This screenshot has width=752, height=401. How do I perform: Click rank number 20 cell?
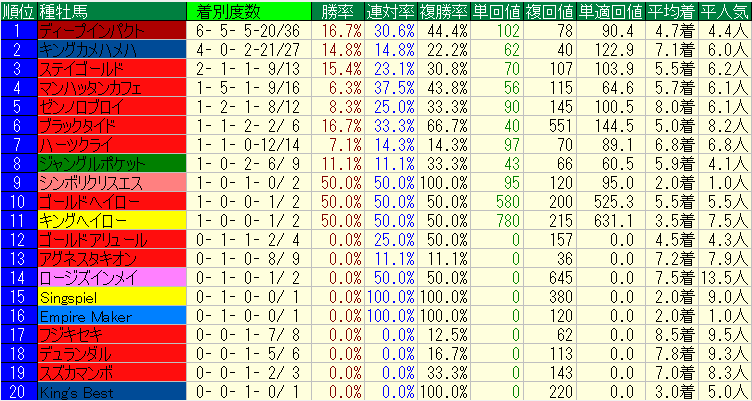pos(18,393)
